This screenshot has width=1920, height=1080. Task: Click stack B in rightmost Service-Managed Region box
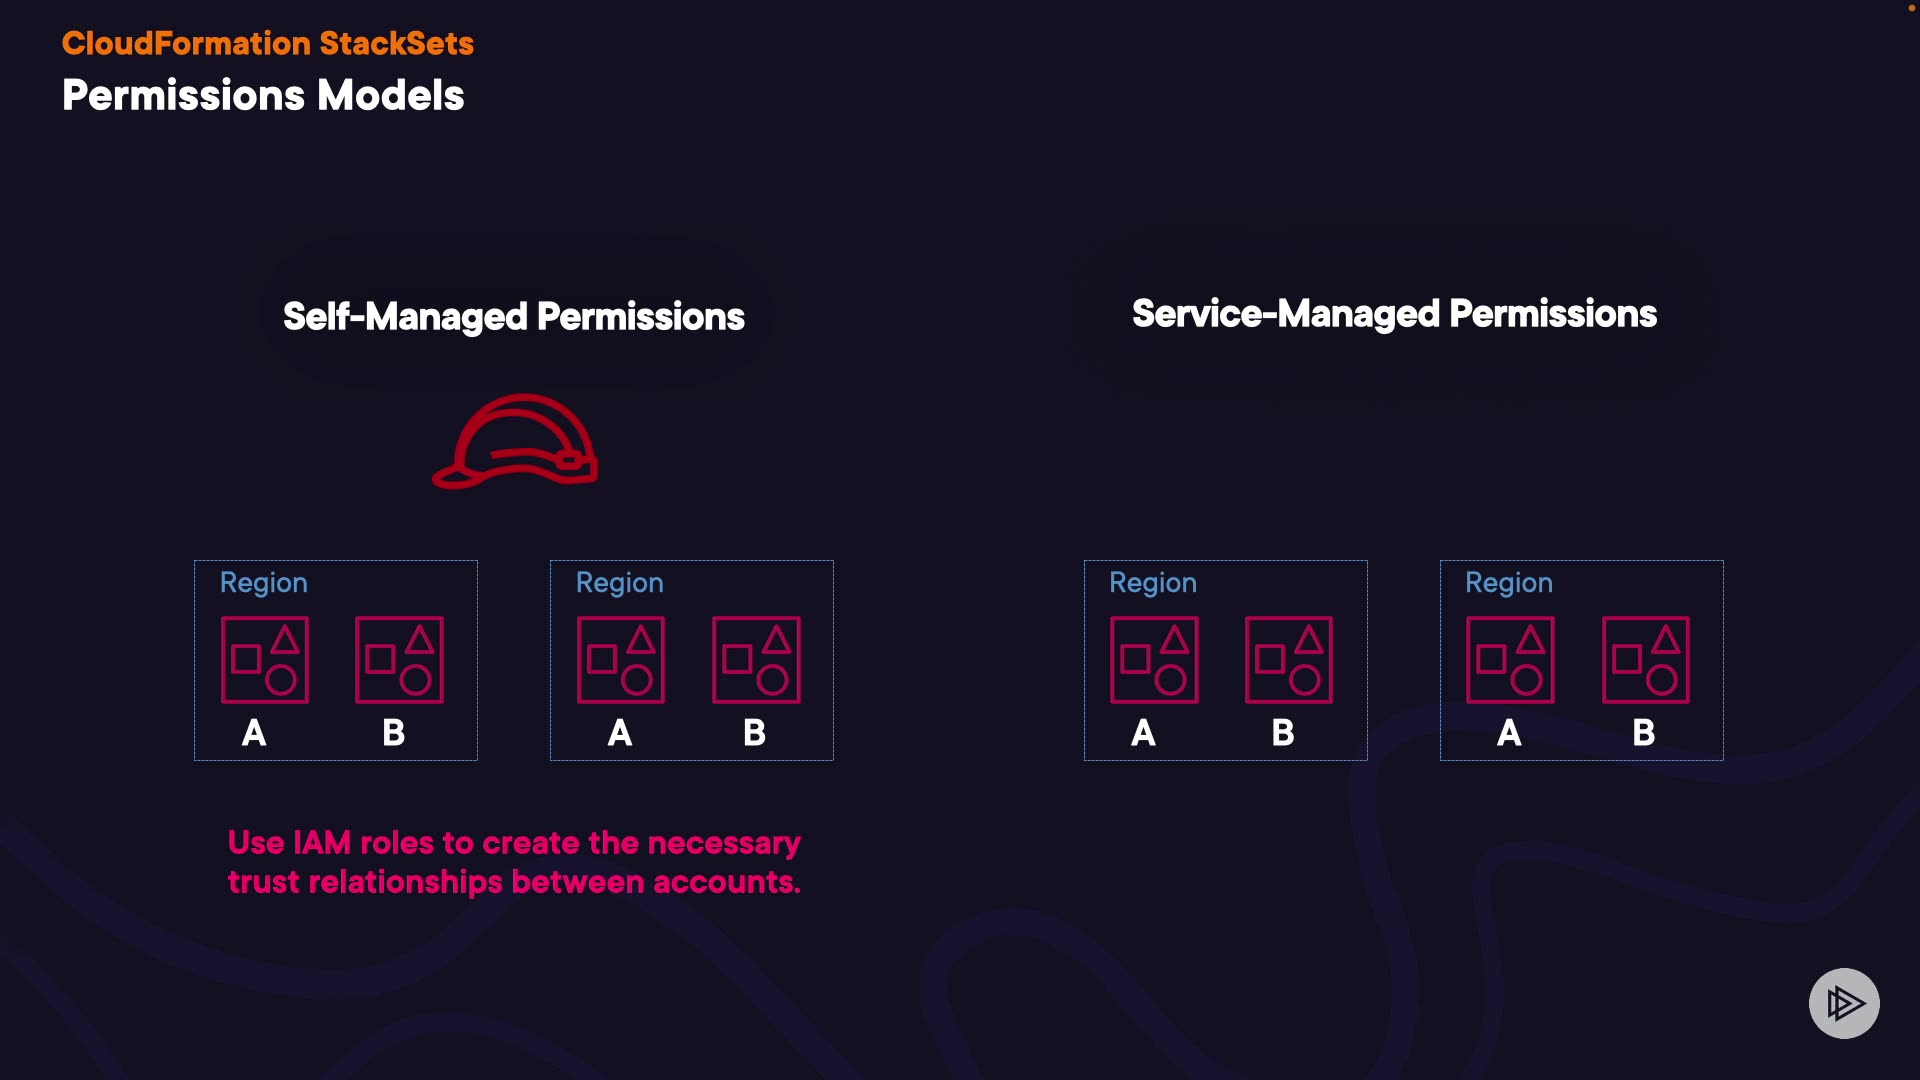[1646, 660]
